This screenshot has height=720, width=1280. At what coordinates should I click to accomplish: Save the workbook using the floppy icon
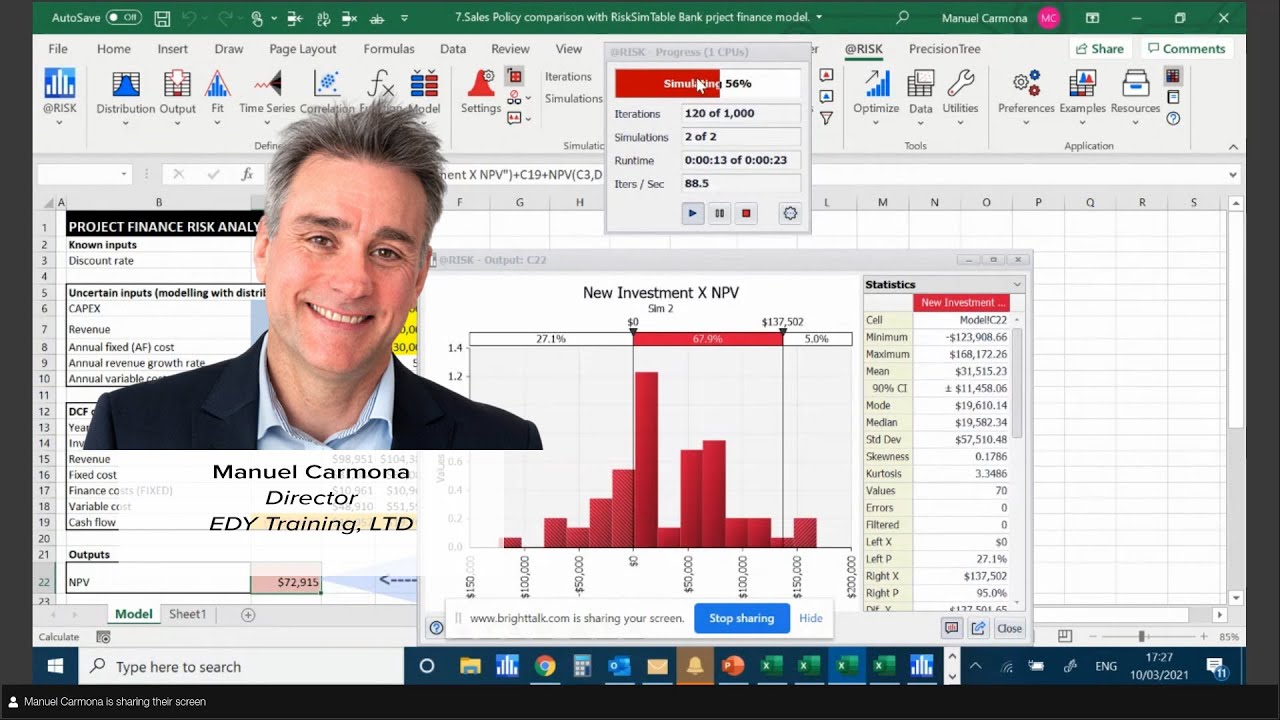pos(162,18)
